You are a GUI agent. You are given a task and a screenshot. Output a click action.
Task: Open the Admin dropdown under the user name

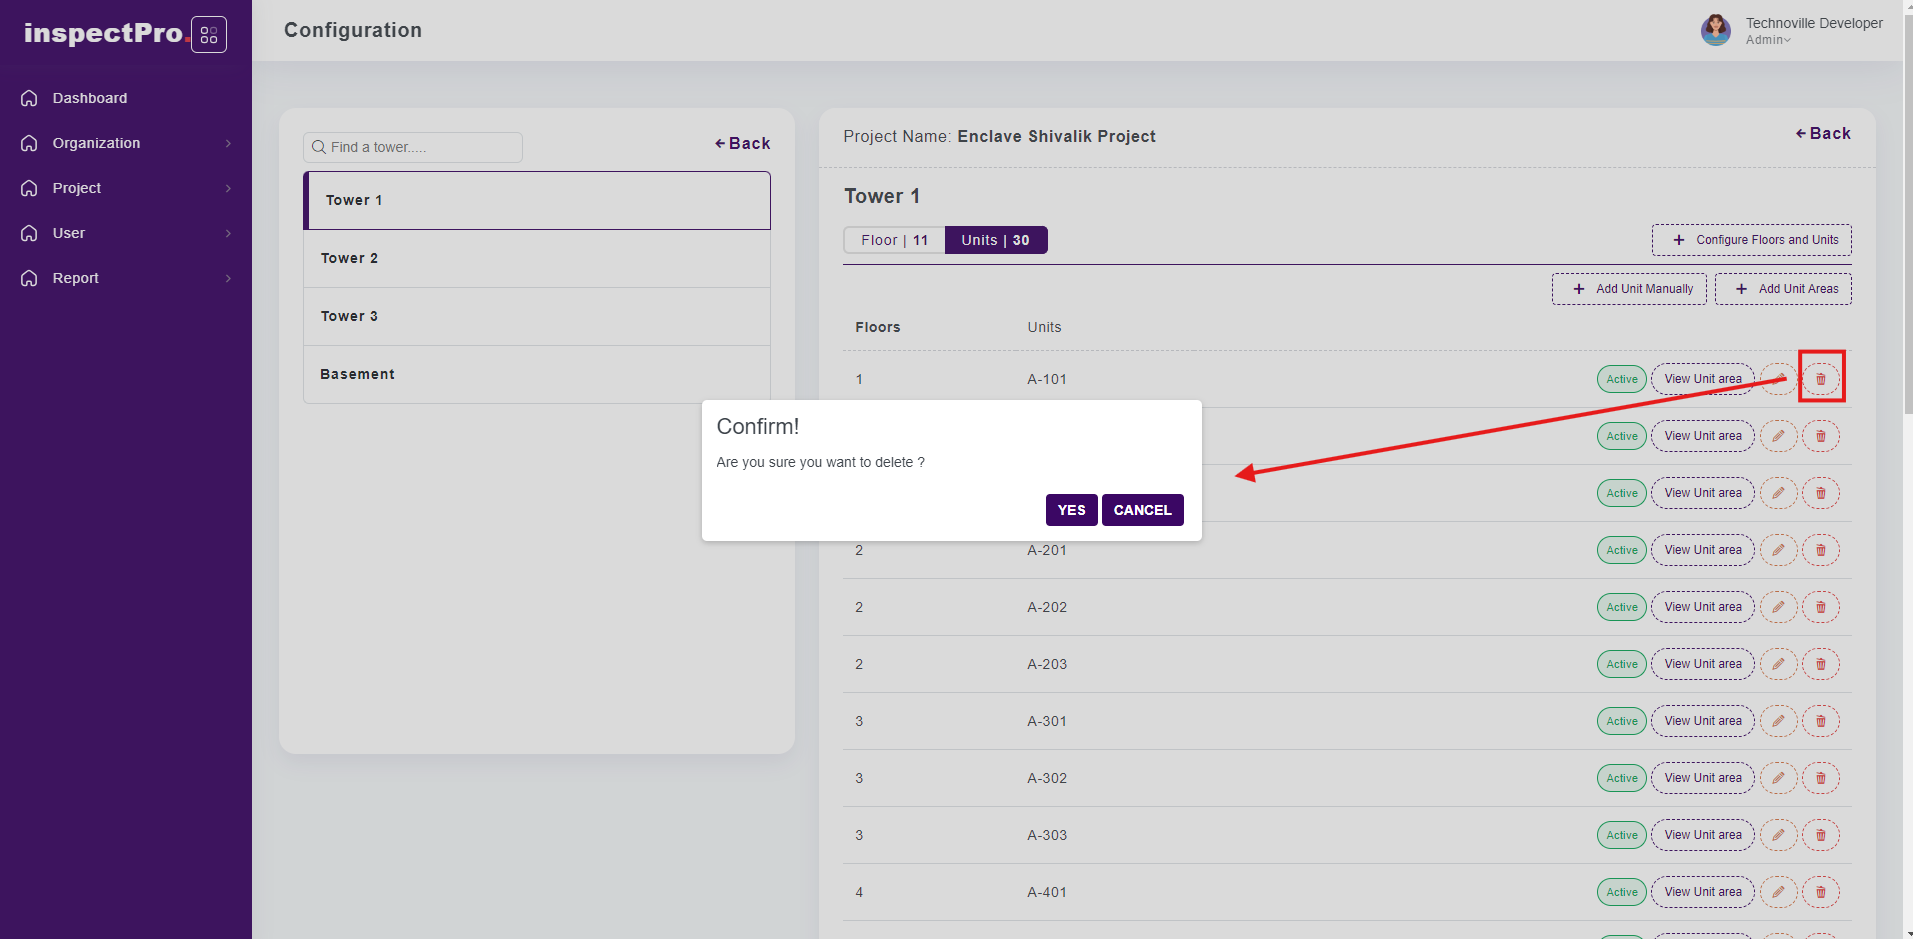click(1768, 40)
